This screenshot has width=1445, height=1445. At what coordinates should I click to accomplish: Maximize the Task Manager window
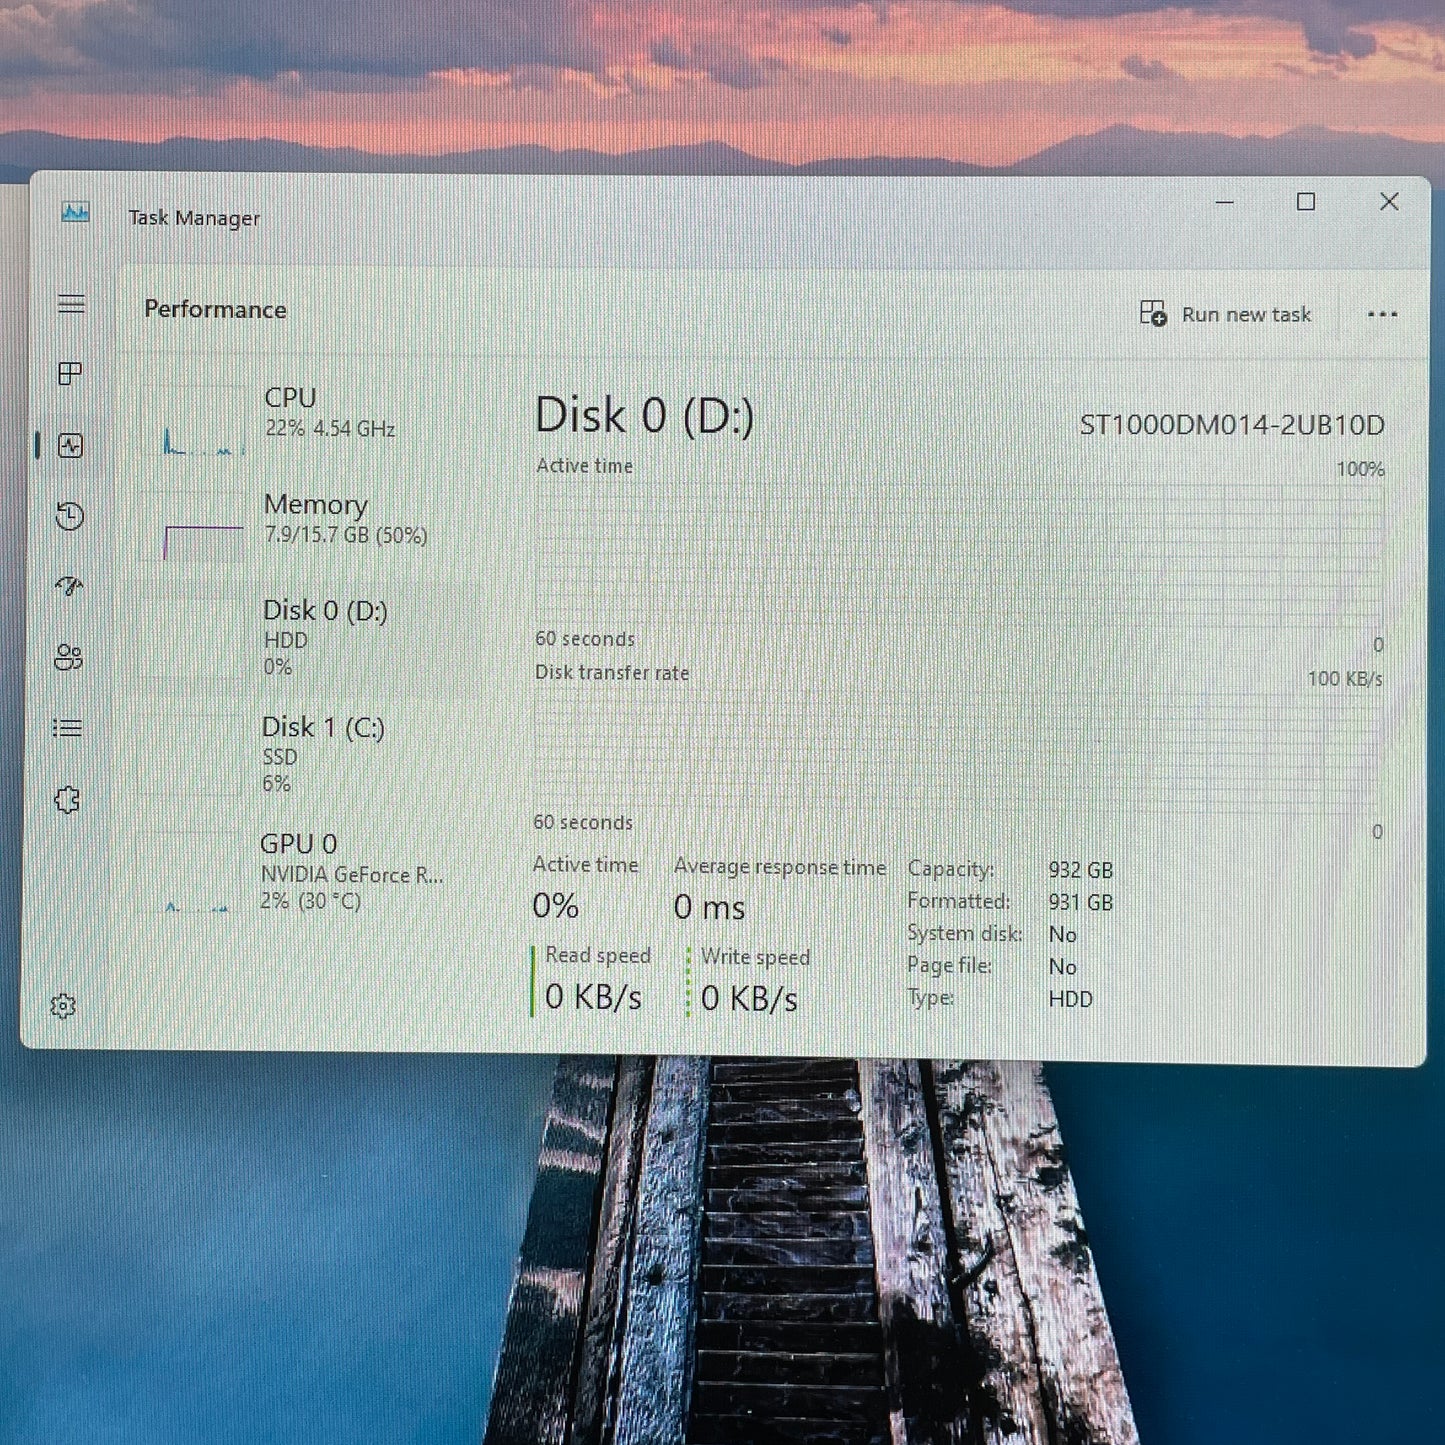pos(1306,202)
